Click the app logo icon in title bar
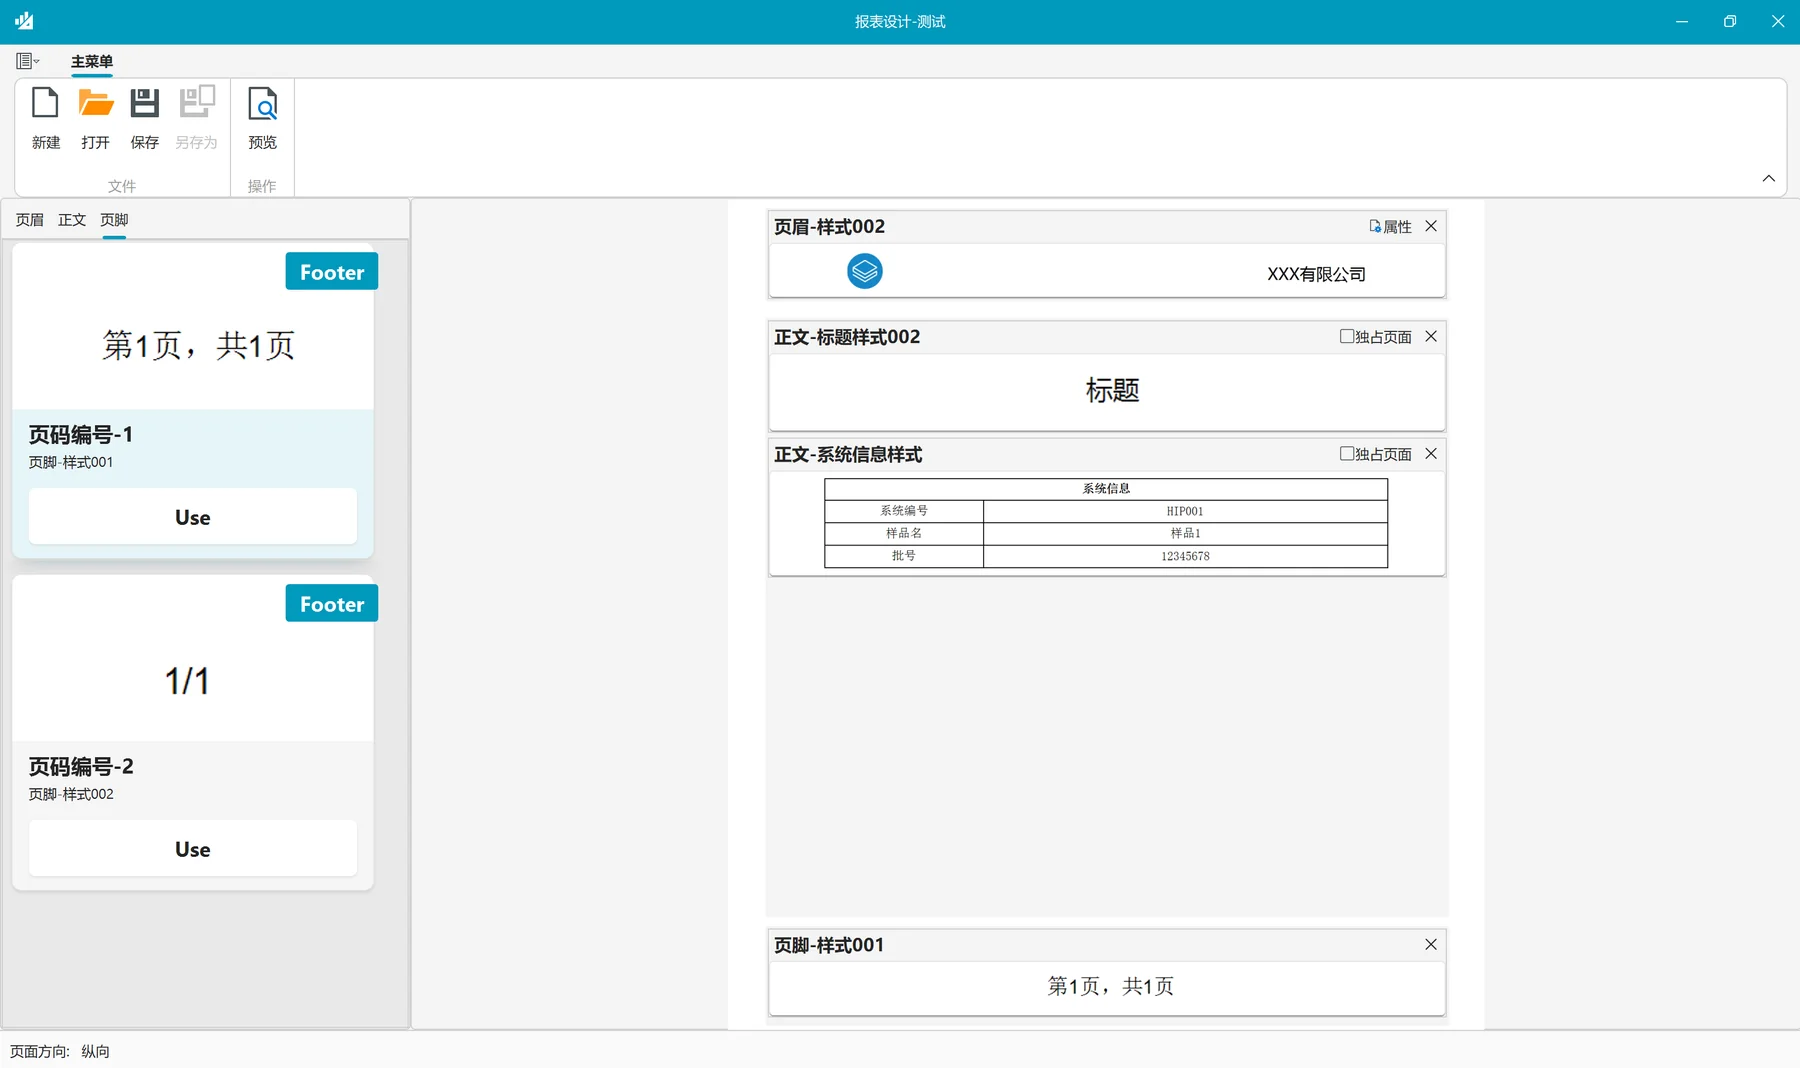Image resolution: width=1800 pixels, height=1068 pixels. pos(24,21)
